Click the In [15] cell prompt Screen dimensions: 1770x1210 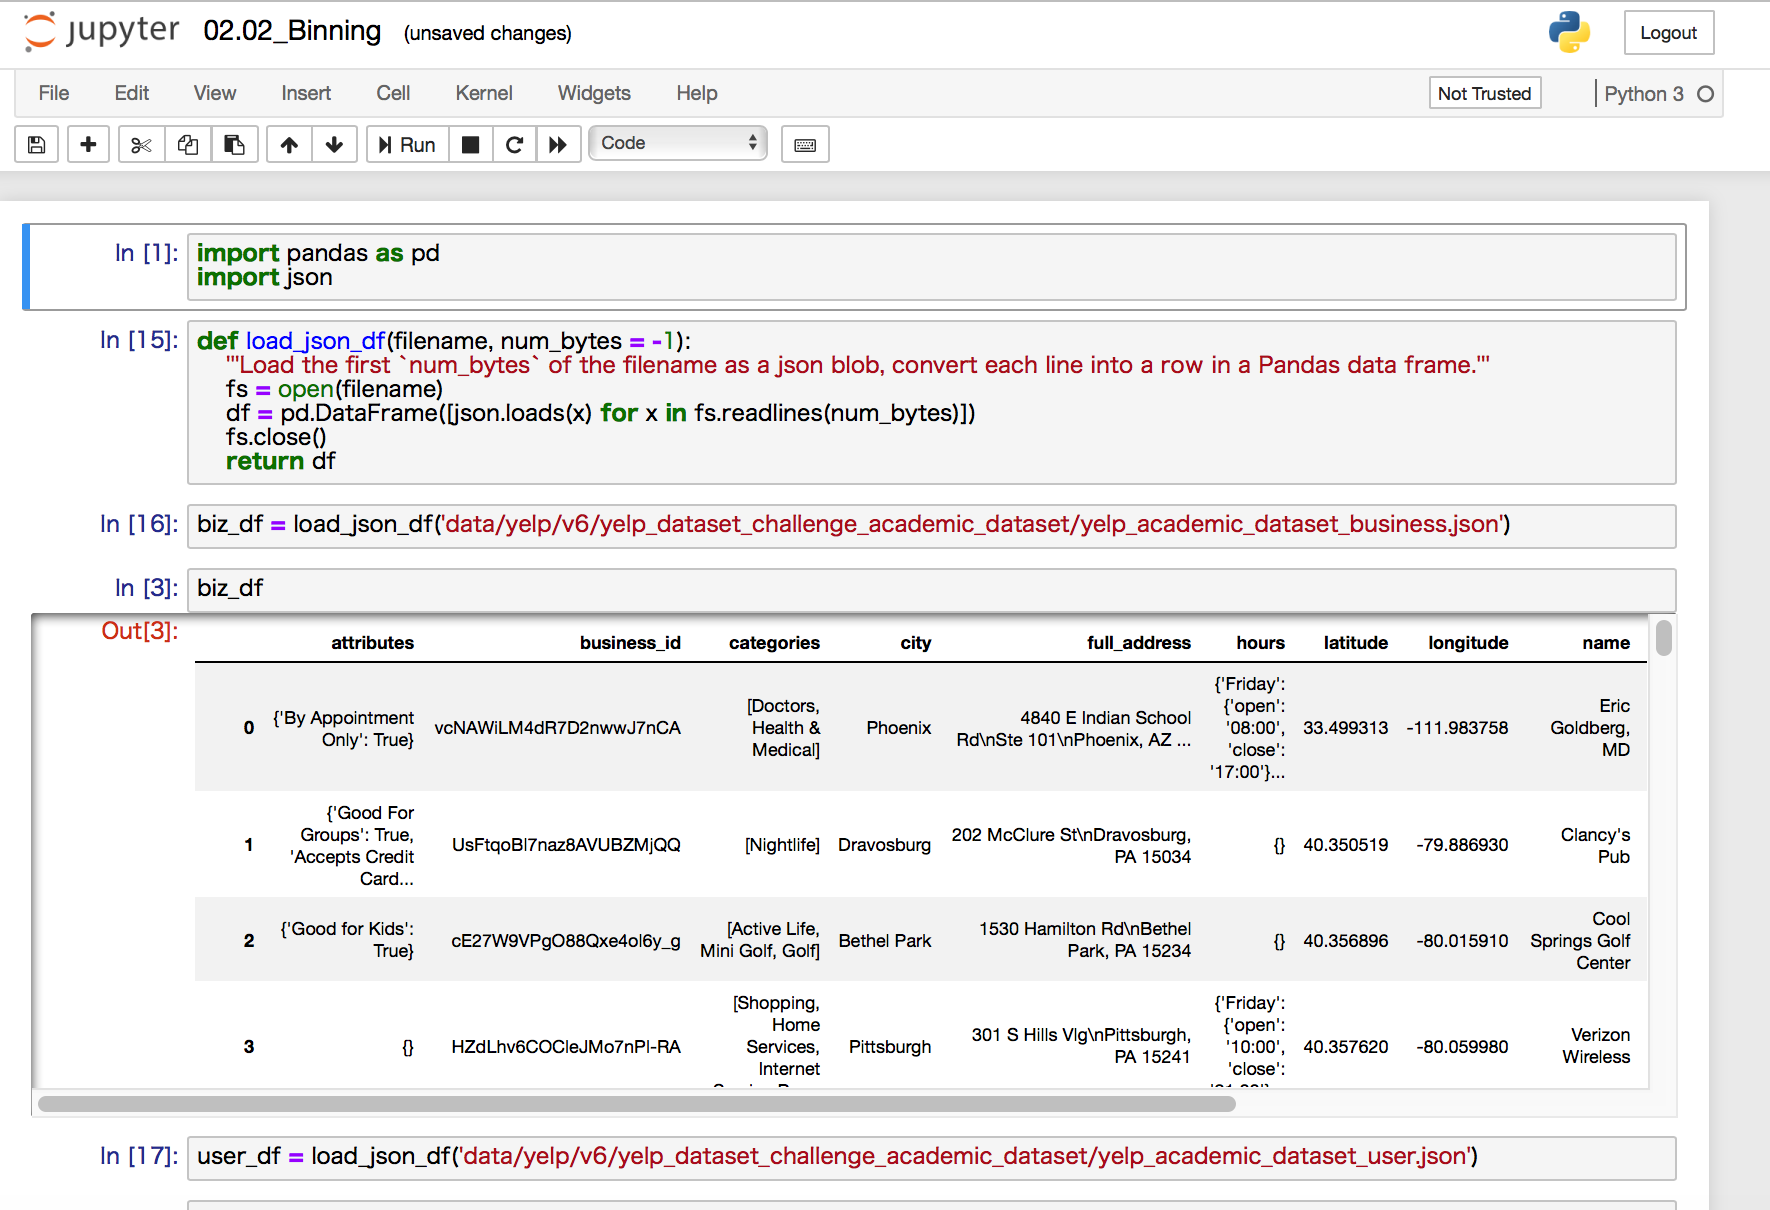click(139, 340)
